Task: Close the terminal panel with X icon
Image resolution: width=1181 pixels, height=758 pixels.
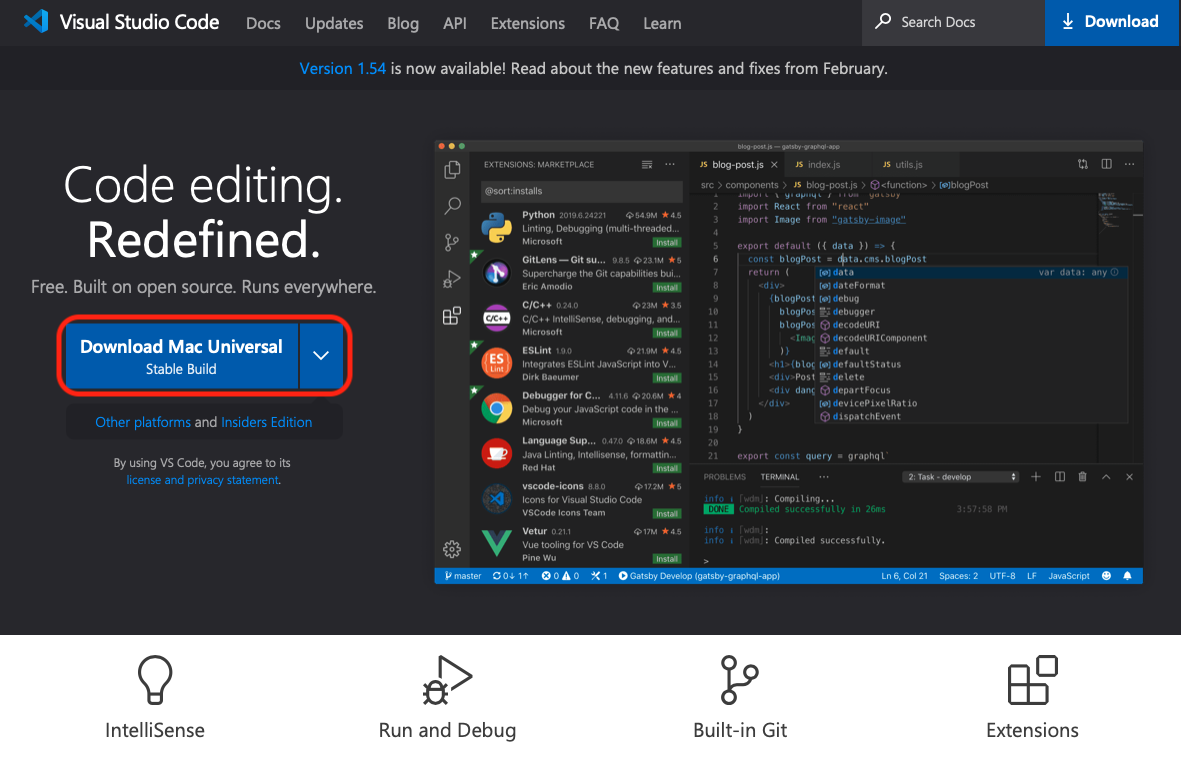Action: point(1129,477)
